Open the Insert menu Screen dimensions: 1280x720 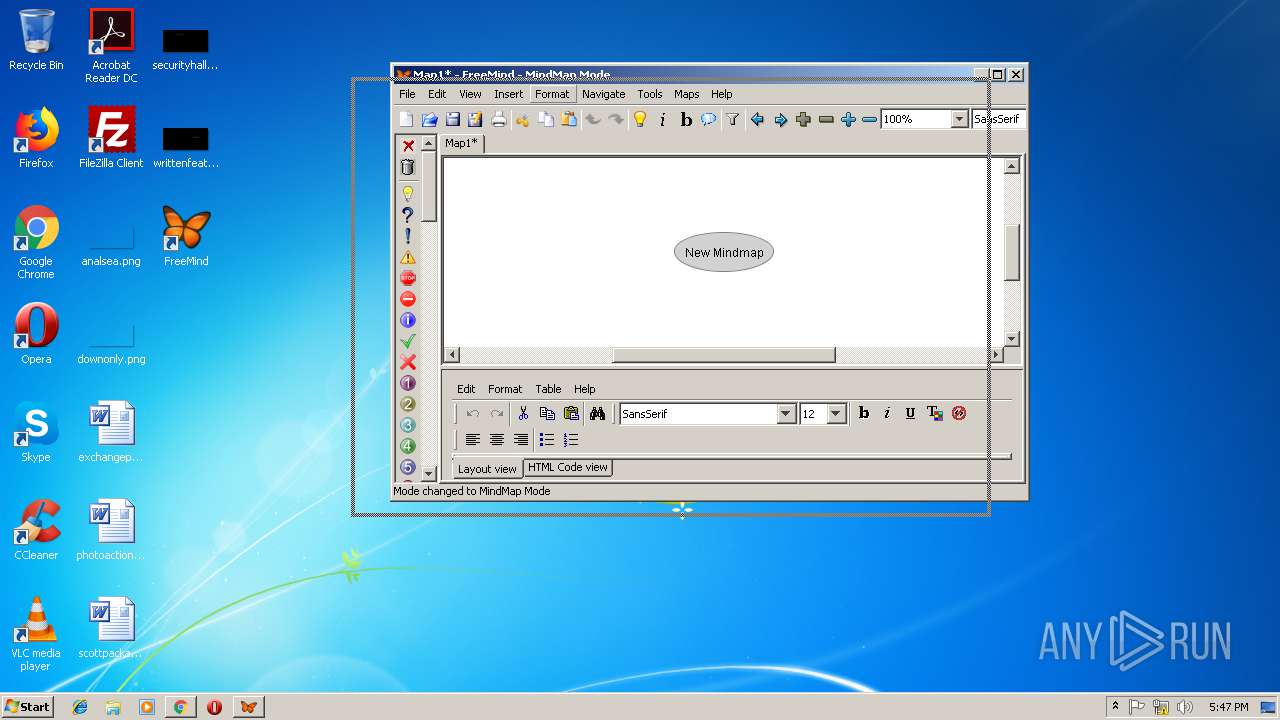(508, 94)
